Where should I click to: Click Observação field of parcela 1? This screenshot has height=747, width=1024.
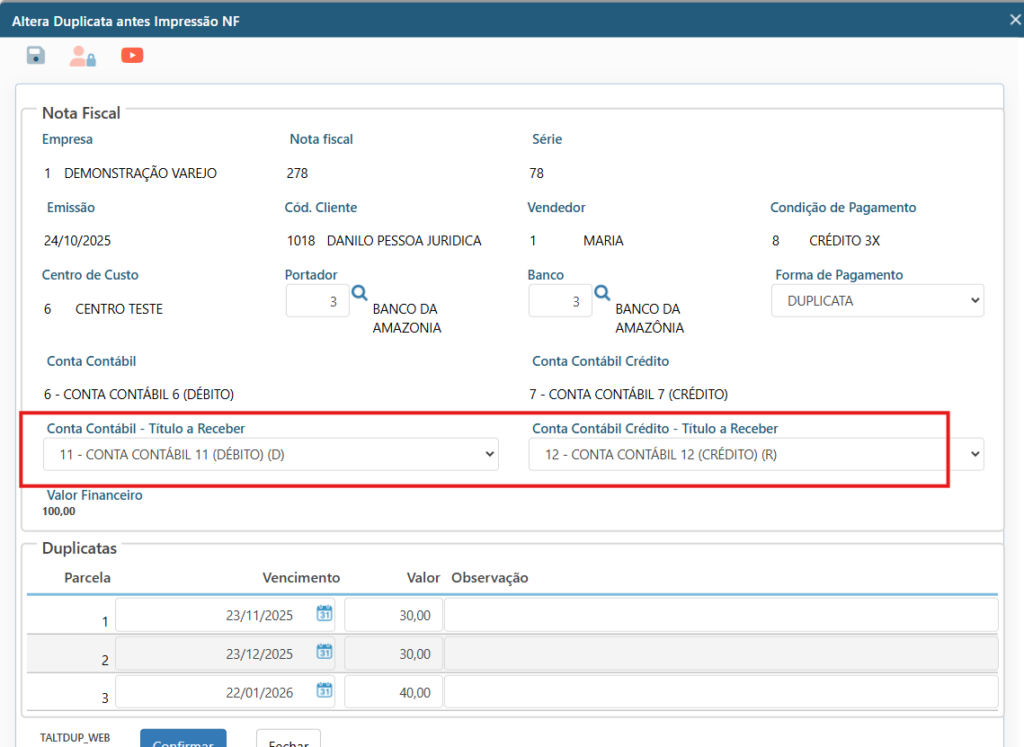pos(720,615)
